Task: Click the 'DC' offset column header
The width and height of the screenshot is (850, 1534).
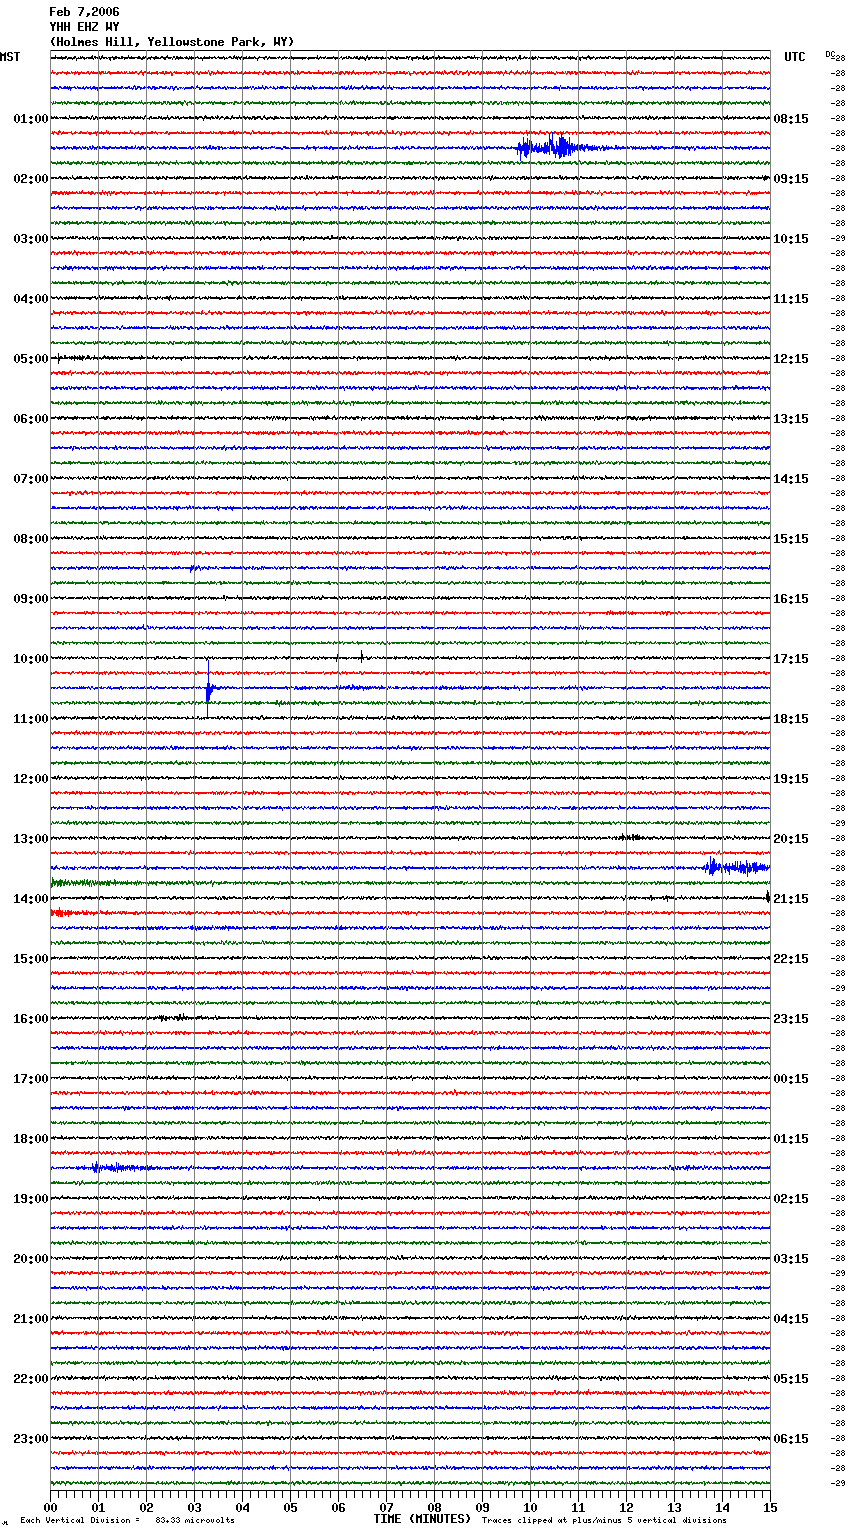Action: pyautogui.click(x=830, y=54)
